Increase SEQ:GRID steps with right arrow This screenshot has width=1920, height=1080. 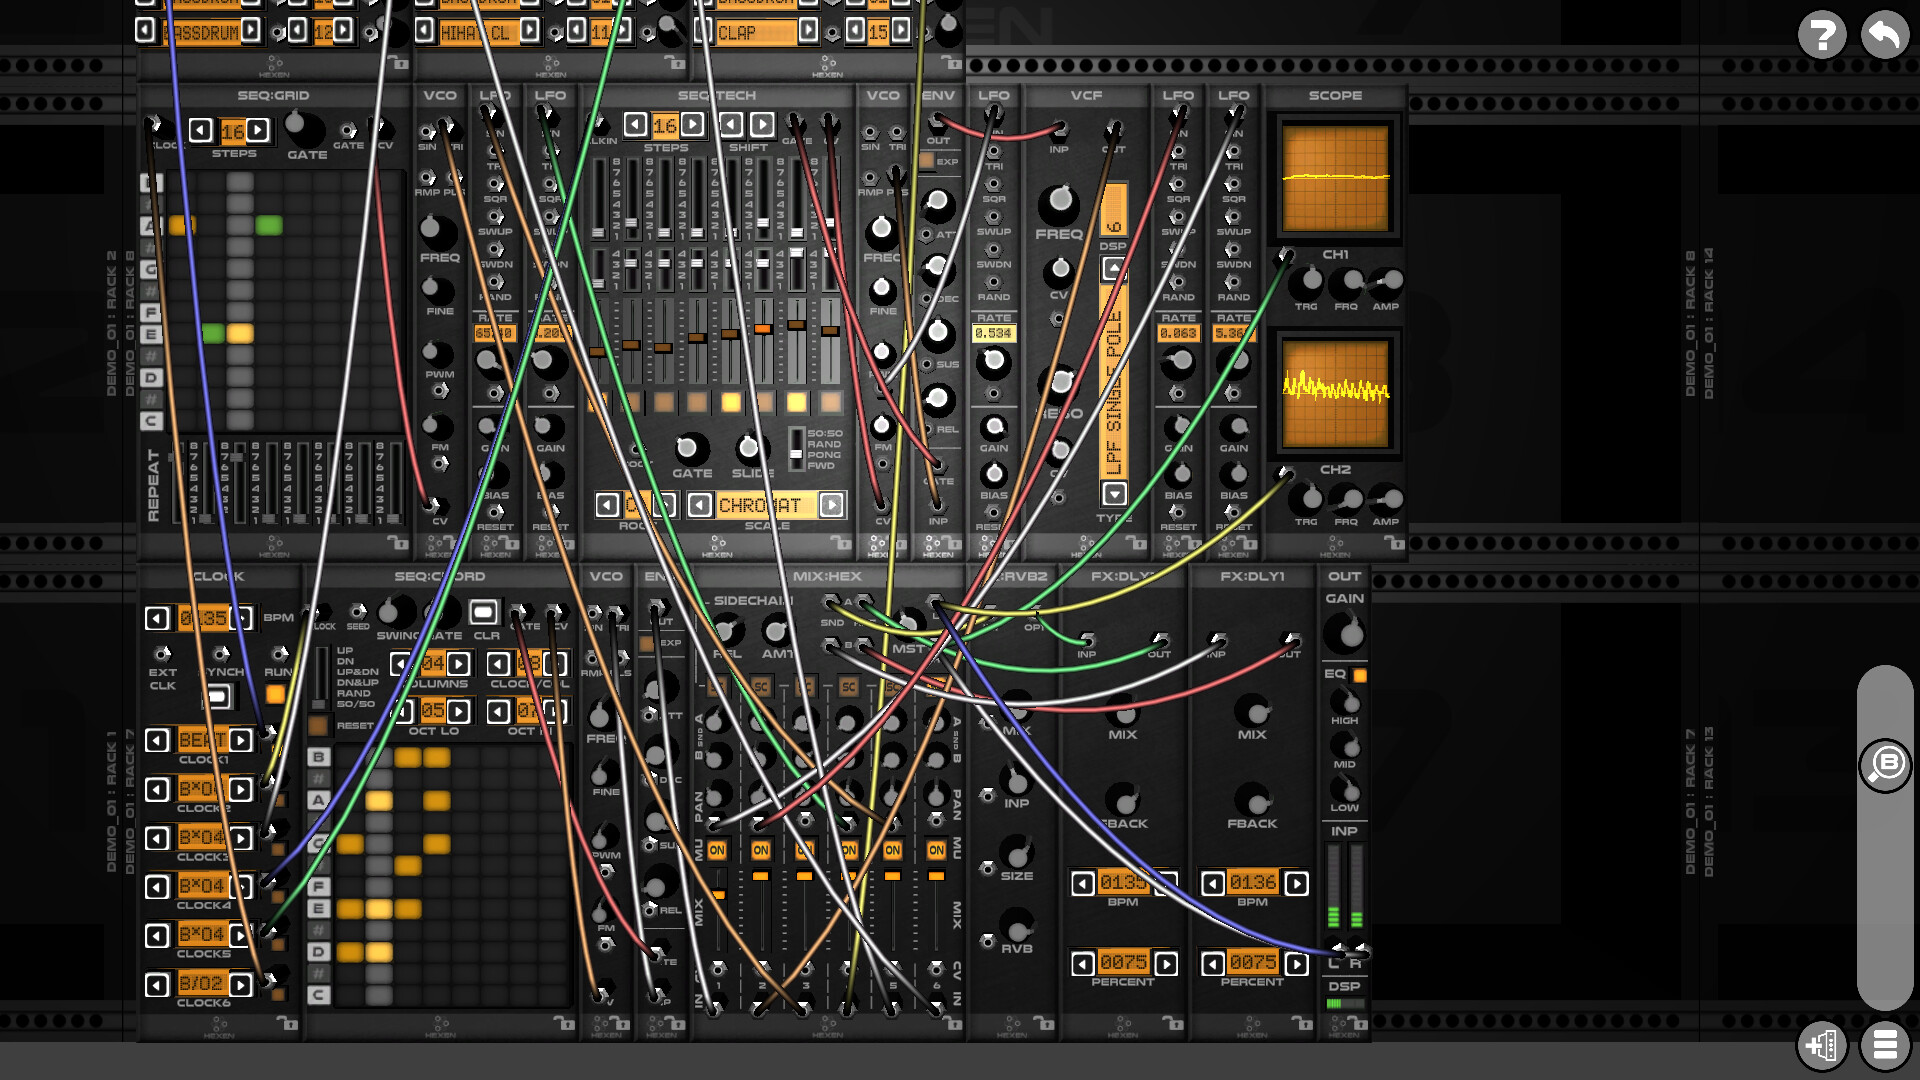pos(258,130)
